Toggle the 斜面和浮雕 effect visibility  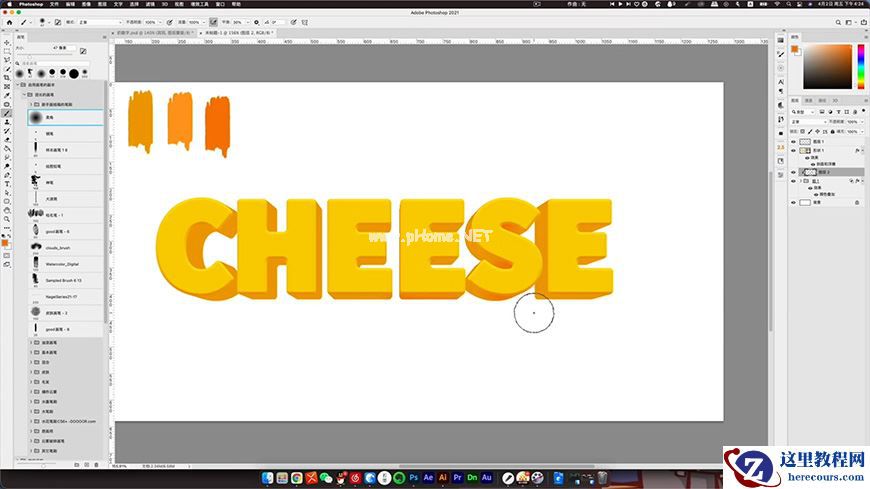[814, 164]
